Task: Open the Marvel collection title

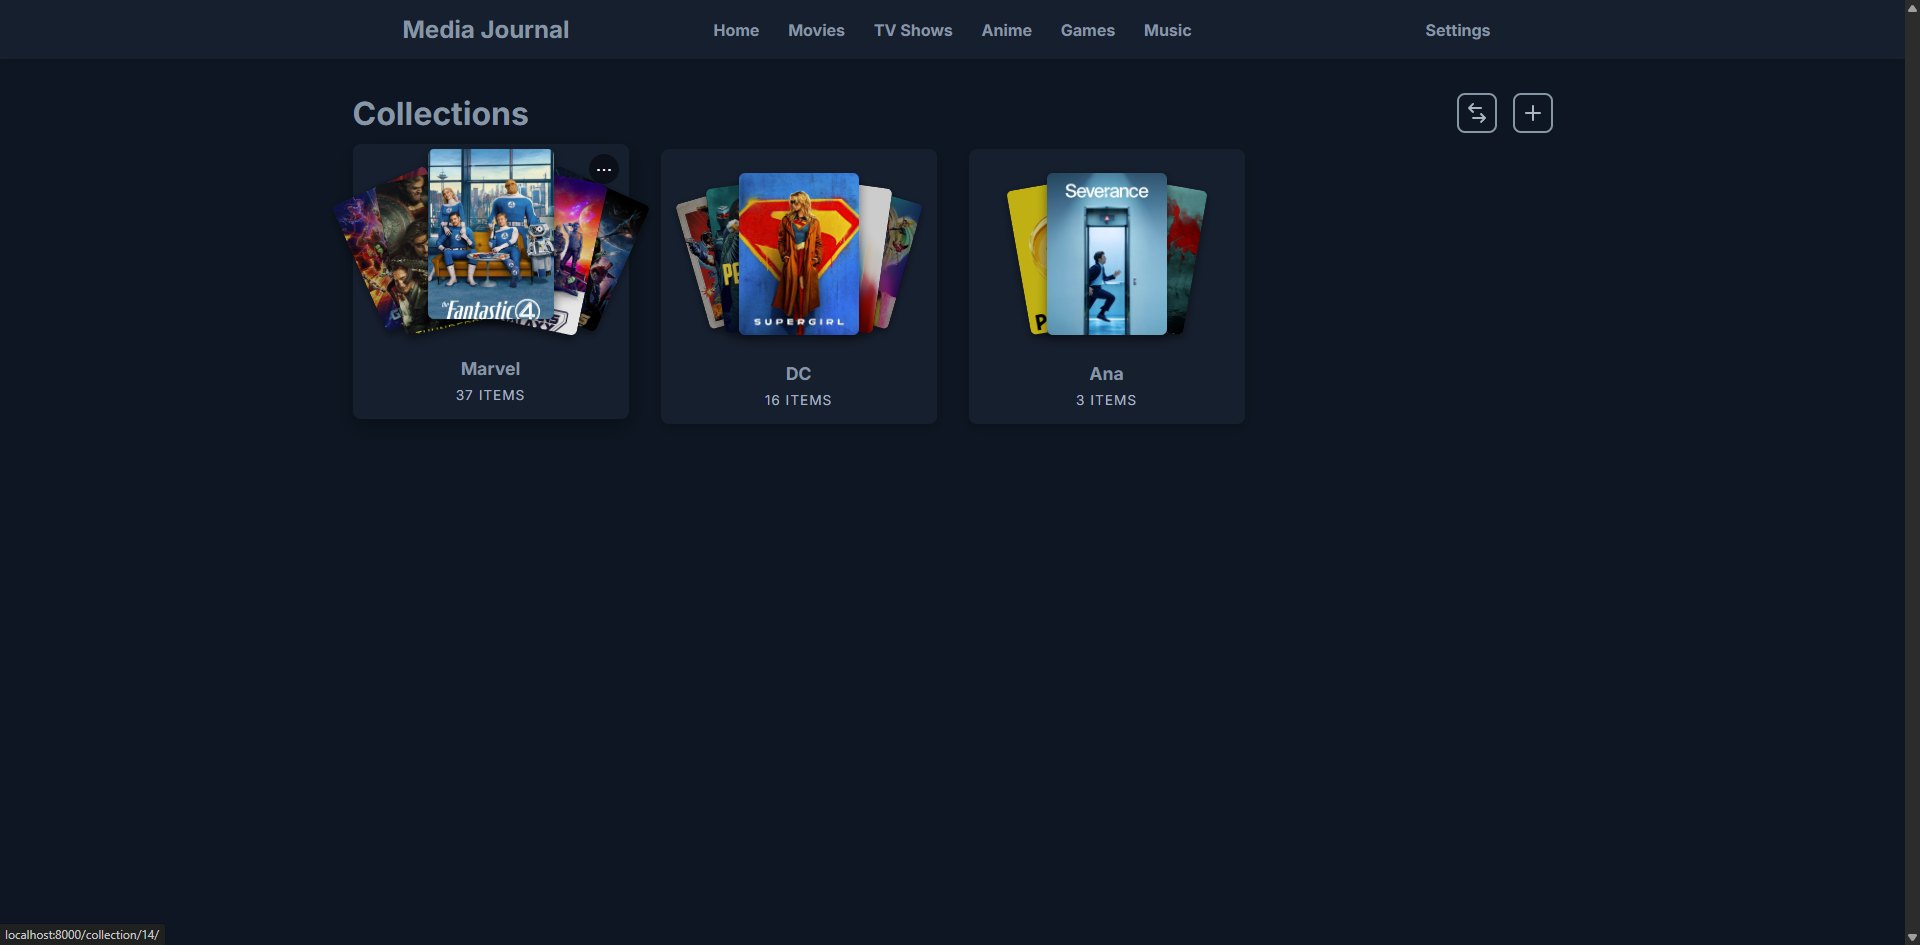Action: tap(490, 369)
